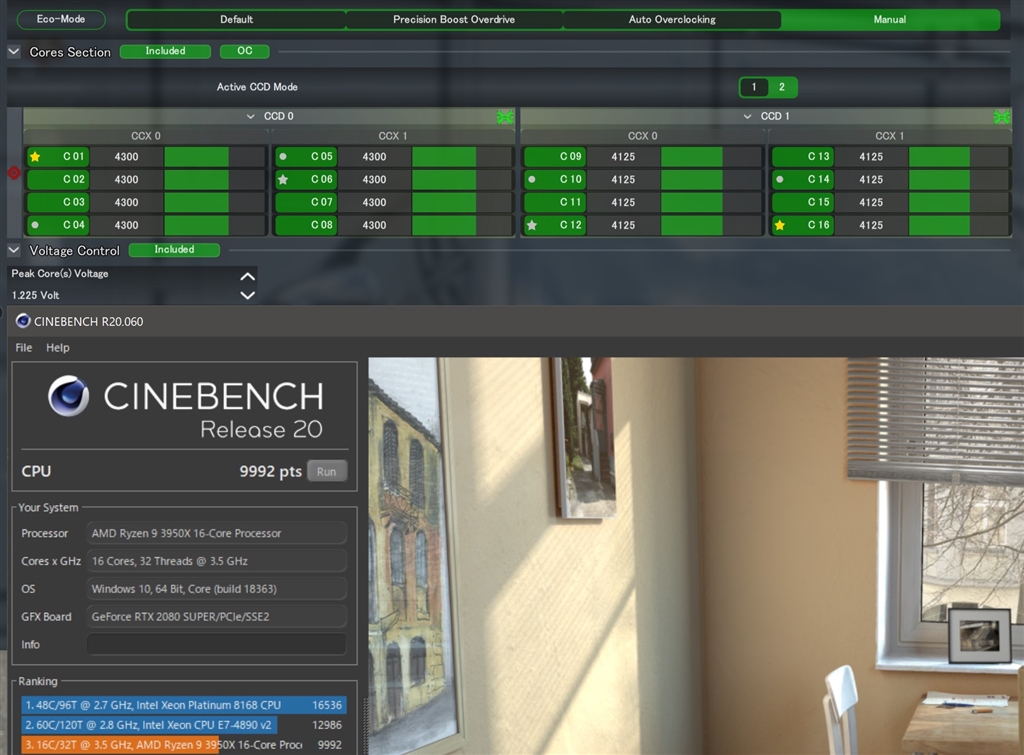Open the Cinebench File menu
Viewport: 1024px width, 755px height.
tap(24, 347)
